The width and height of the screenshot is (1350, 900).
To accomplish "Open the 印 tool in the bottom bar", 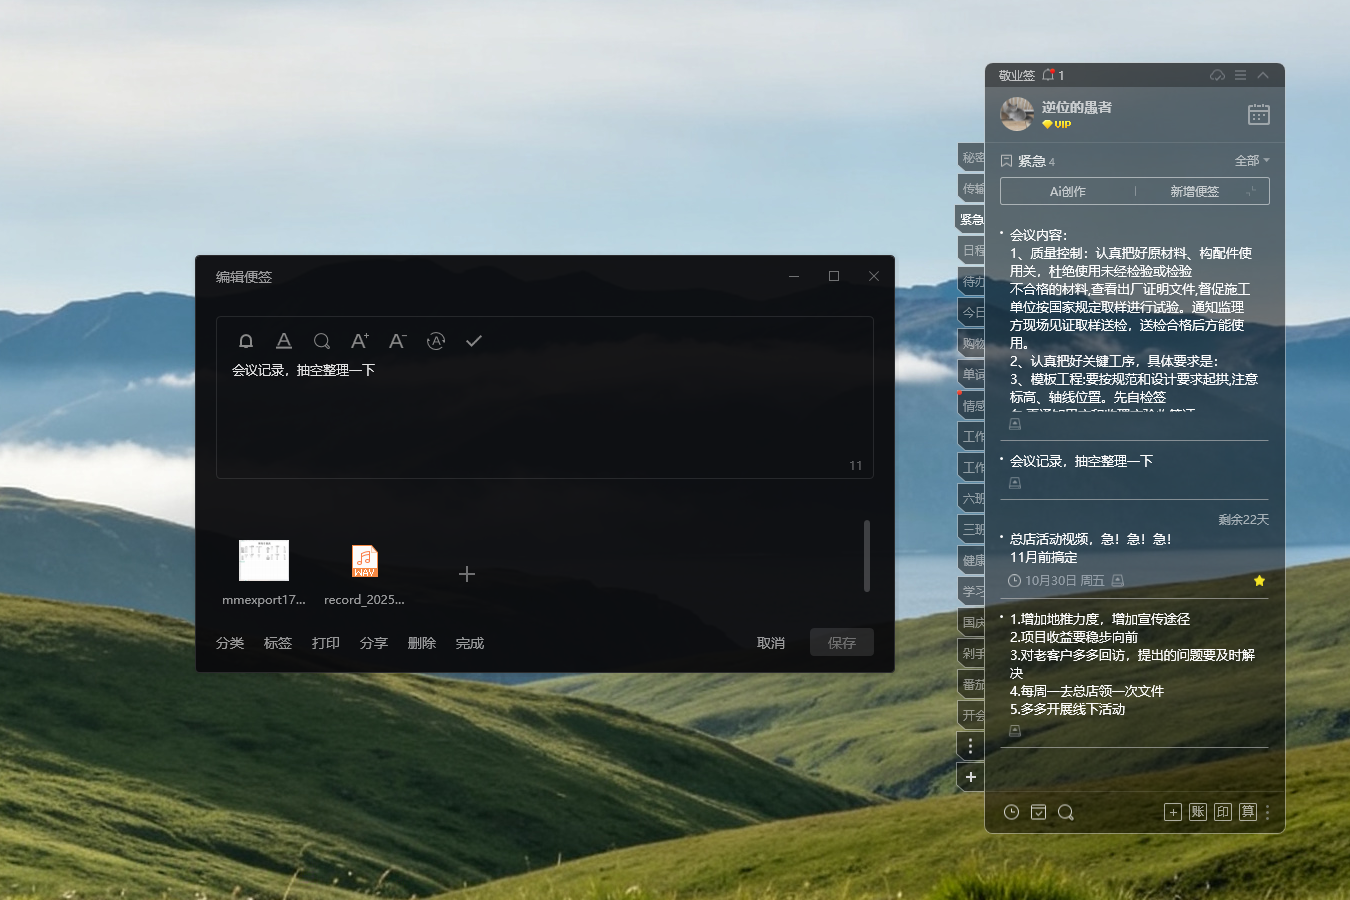I will [x=1223, y=812].
